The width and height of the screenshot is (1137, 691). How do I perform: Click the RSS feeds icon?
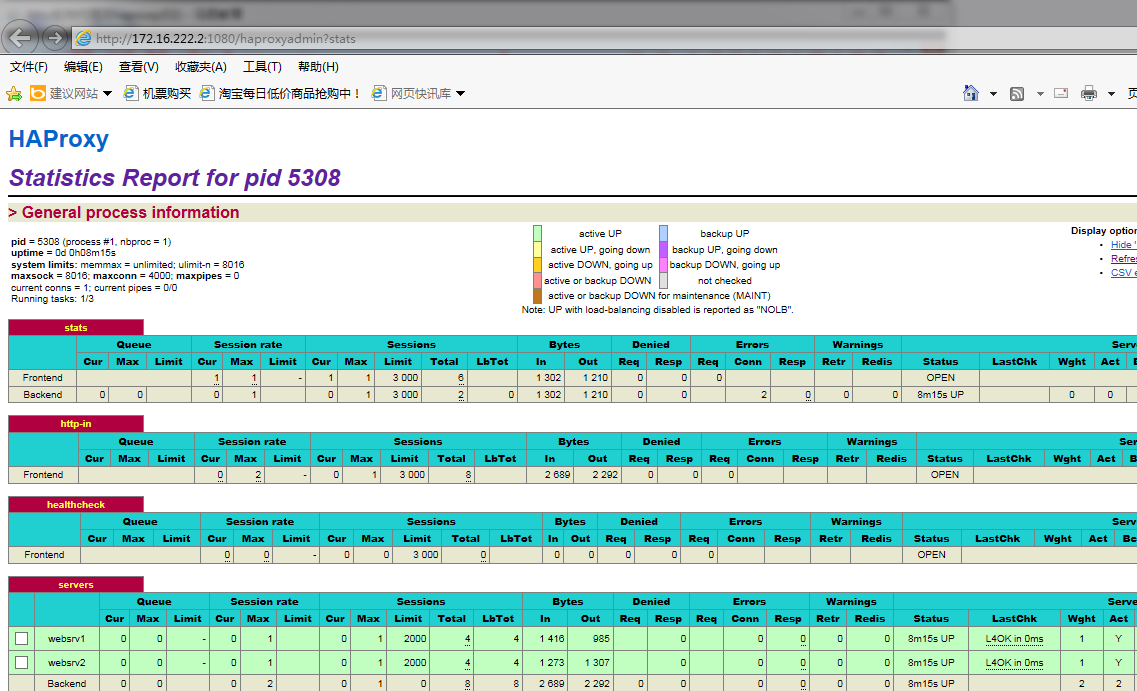pos(1017,94)
